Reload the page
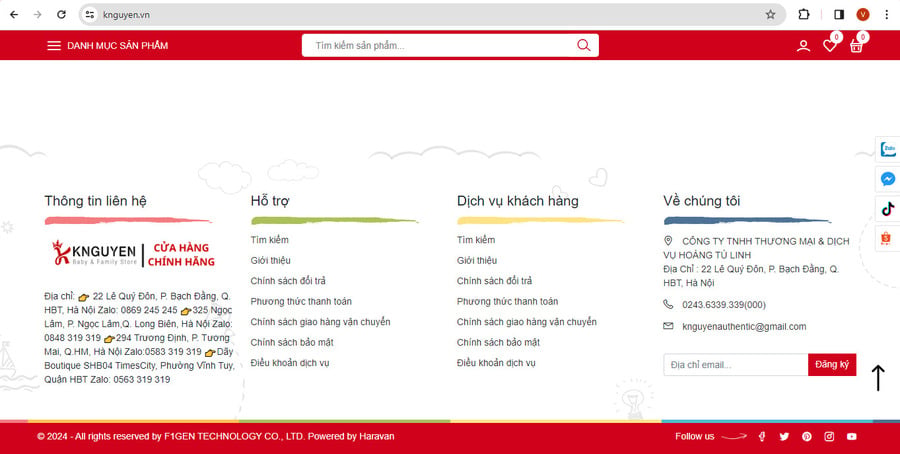The height and width of the screenshot is (454, 900). click(x=61, y=14)
